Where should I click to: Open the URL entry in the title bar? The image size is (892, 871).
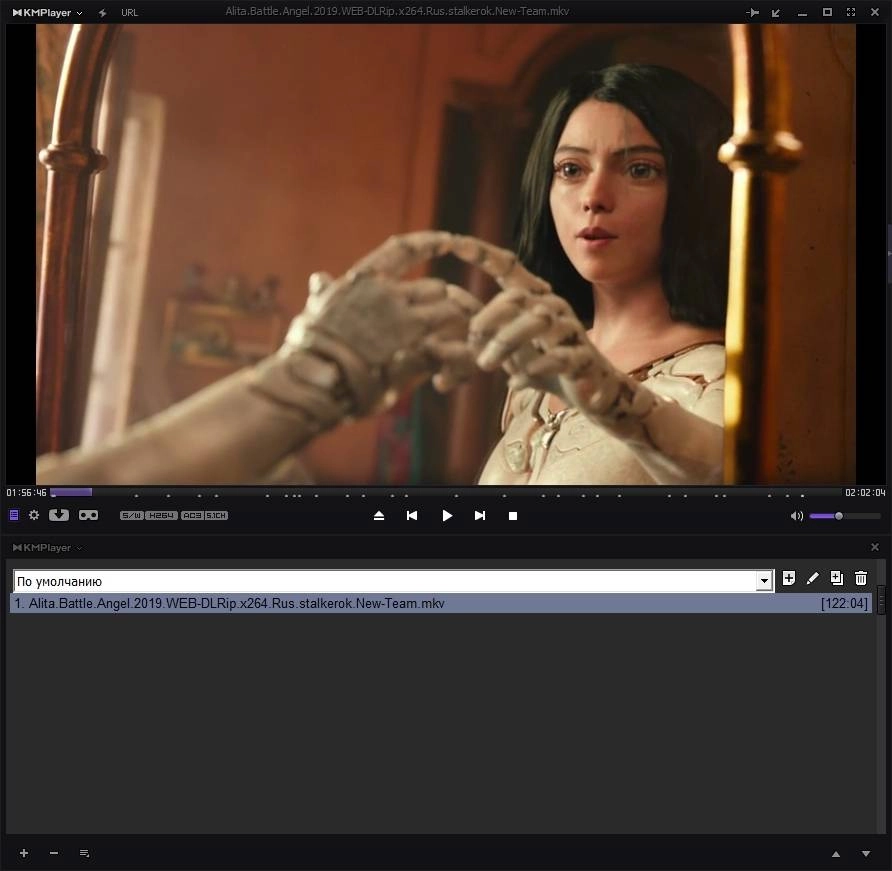pyautogui.click(x=129, y=13)
